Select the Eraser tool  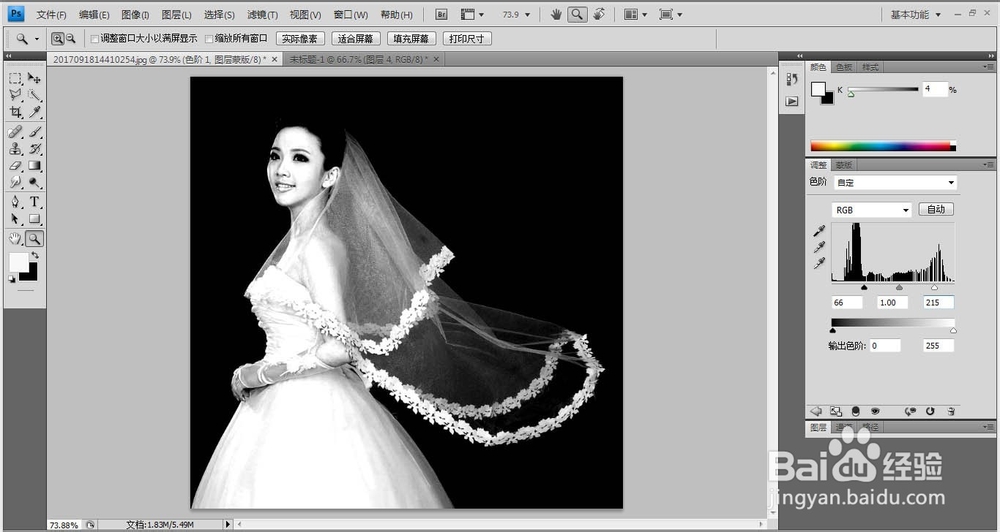[x=15, y=166]
